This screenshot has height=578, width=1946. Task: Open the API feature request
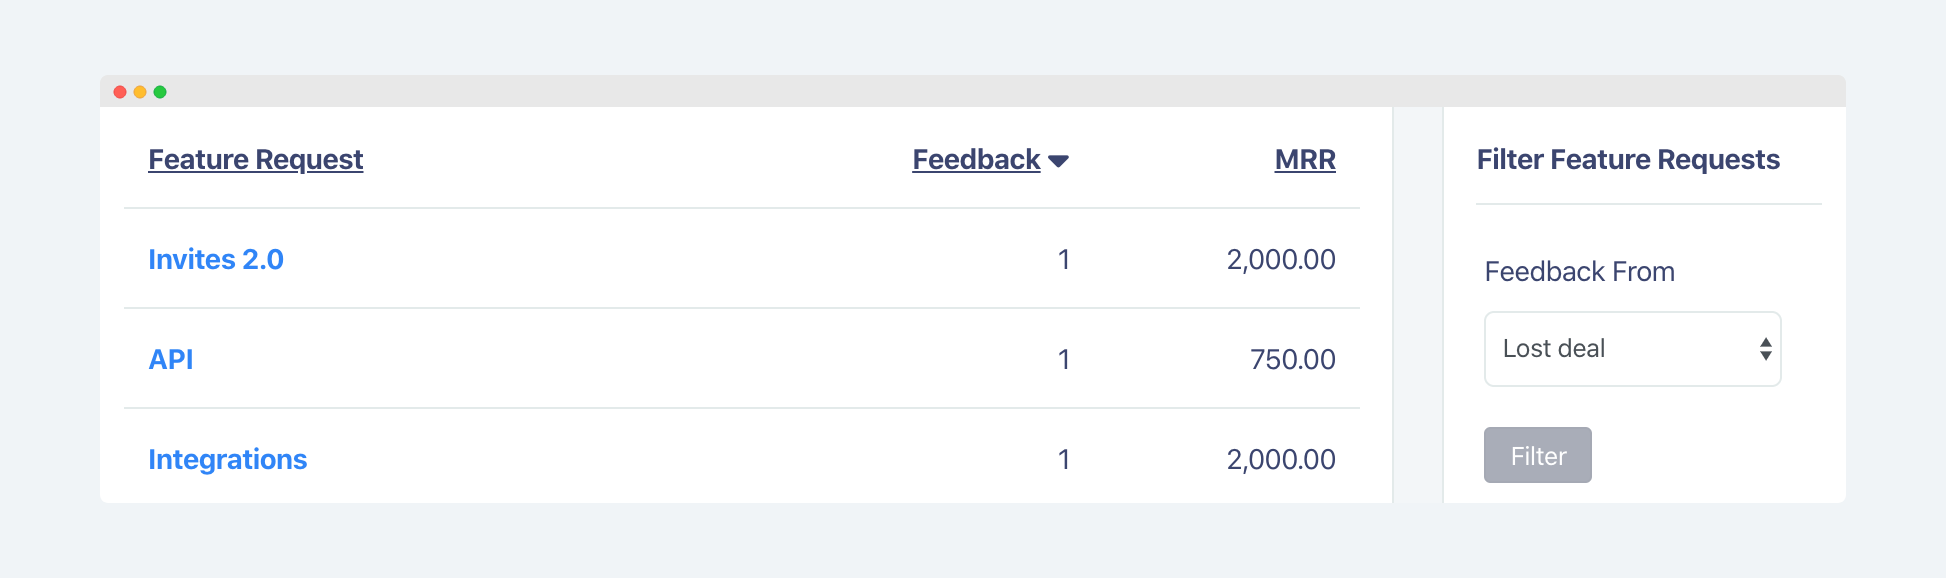[171, 359]
